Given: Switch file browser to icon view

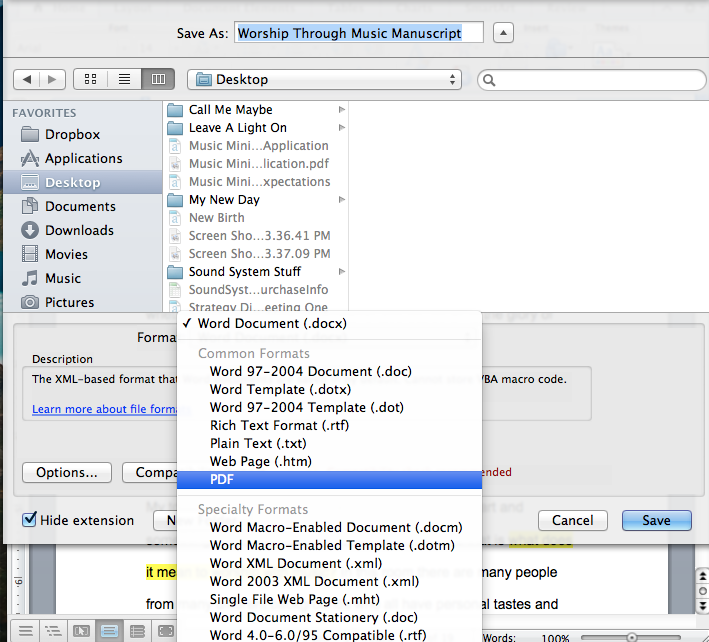Looking at the screenshot, I should coord(91,79).
